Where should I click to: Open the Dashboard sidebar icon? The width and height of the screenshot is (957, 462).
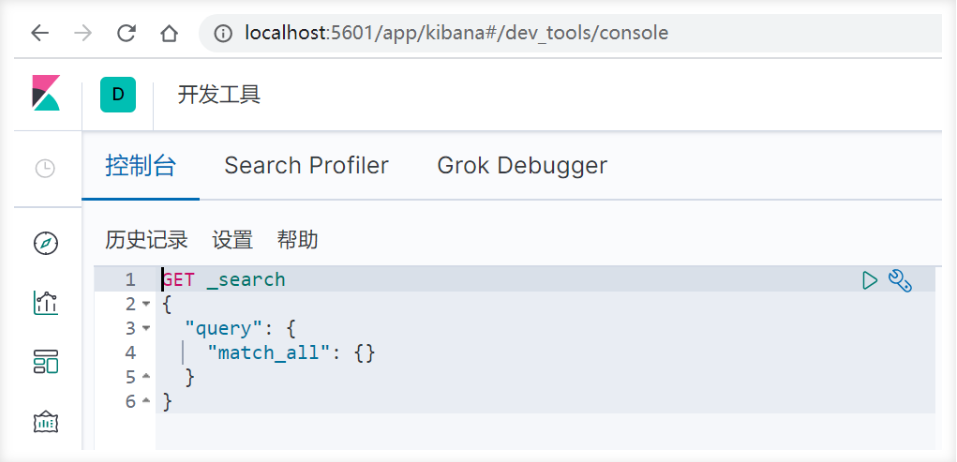pos(46,361)
